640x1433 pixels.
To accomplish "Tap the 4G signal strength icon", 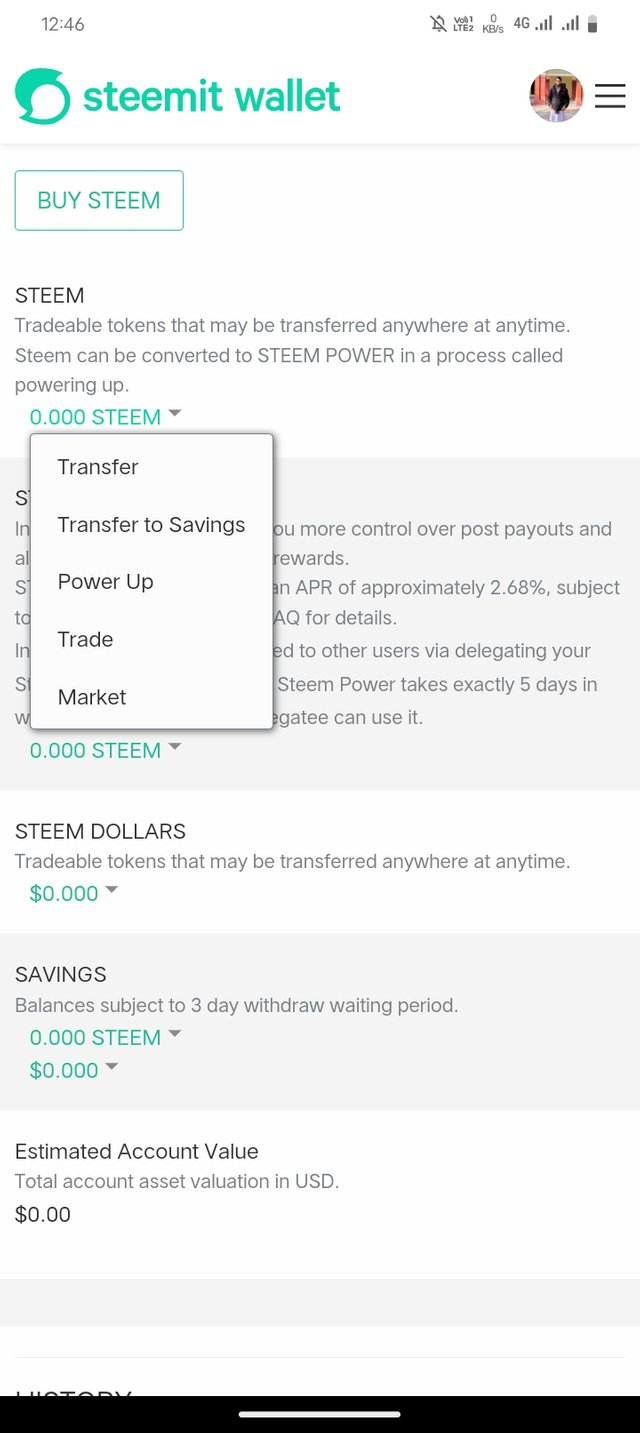I will (534, 24).
